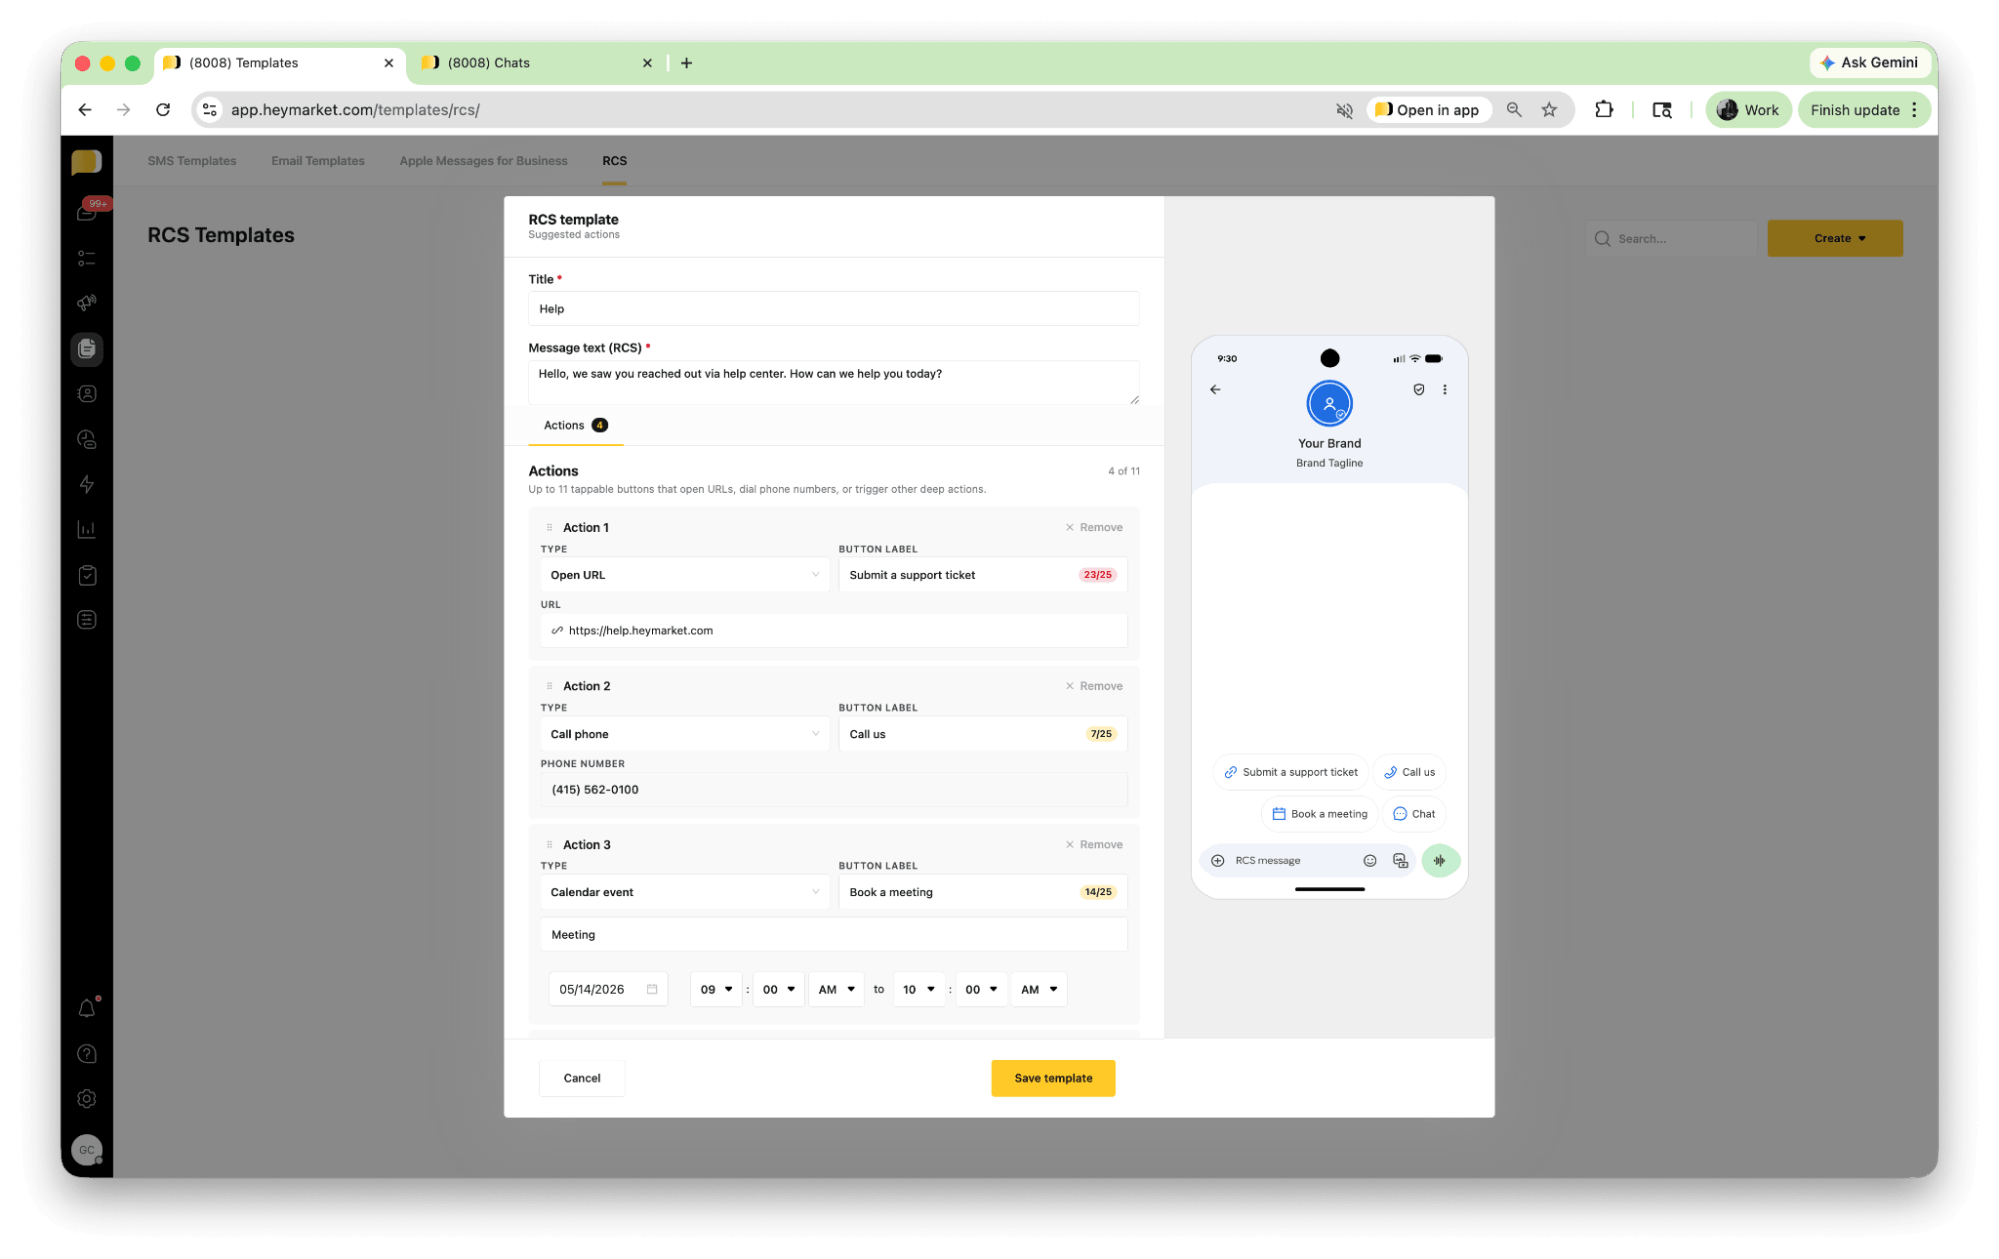1999x1259 pixels.
Task: Open the start AM/PM dropdown
Action: [836, 989]
